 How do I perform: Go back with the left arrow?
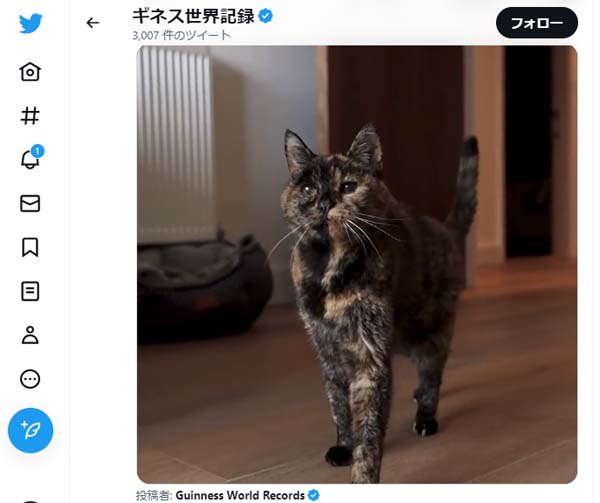(93, 23)
